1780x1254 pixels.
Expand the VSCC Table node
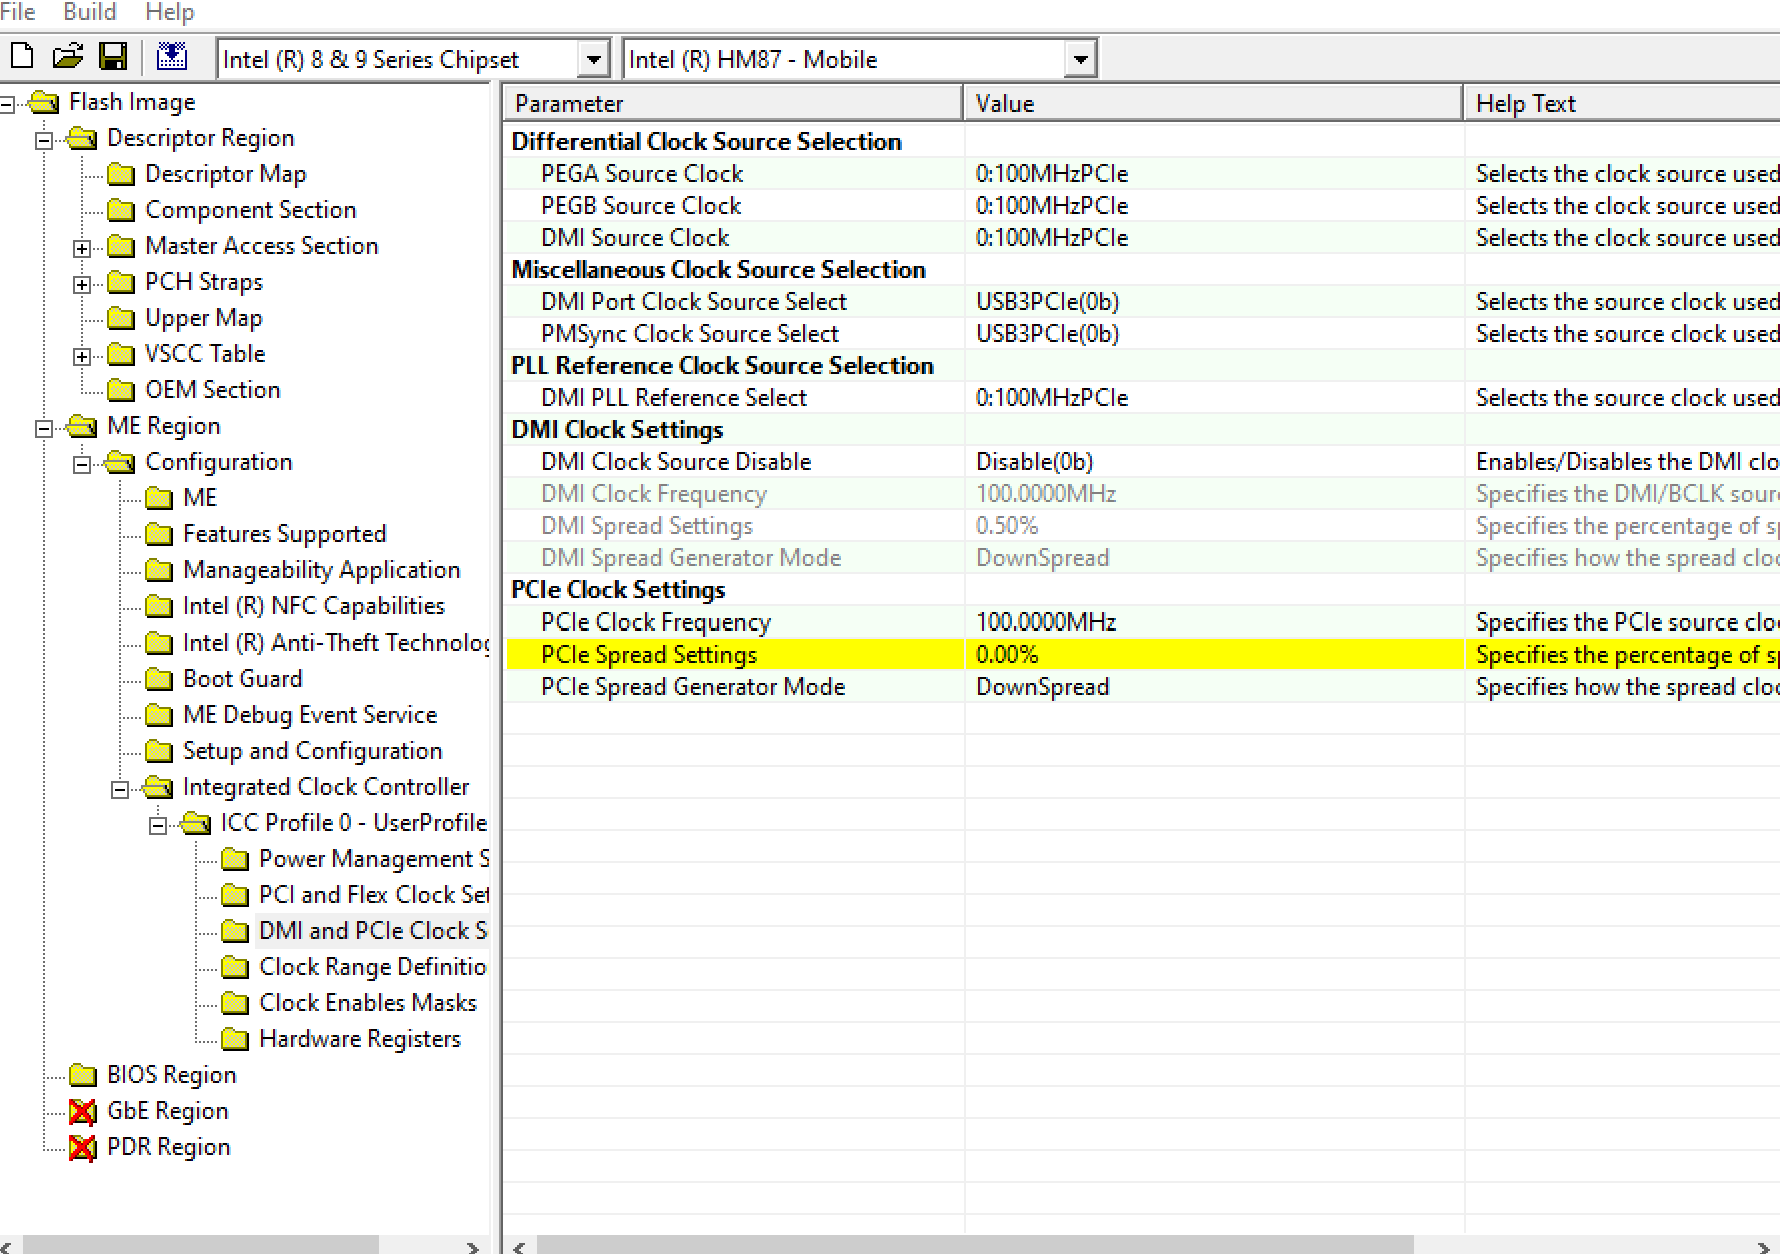82,356
